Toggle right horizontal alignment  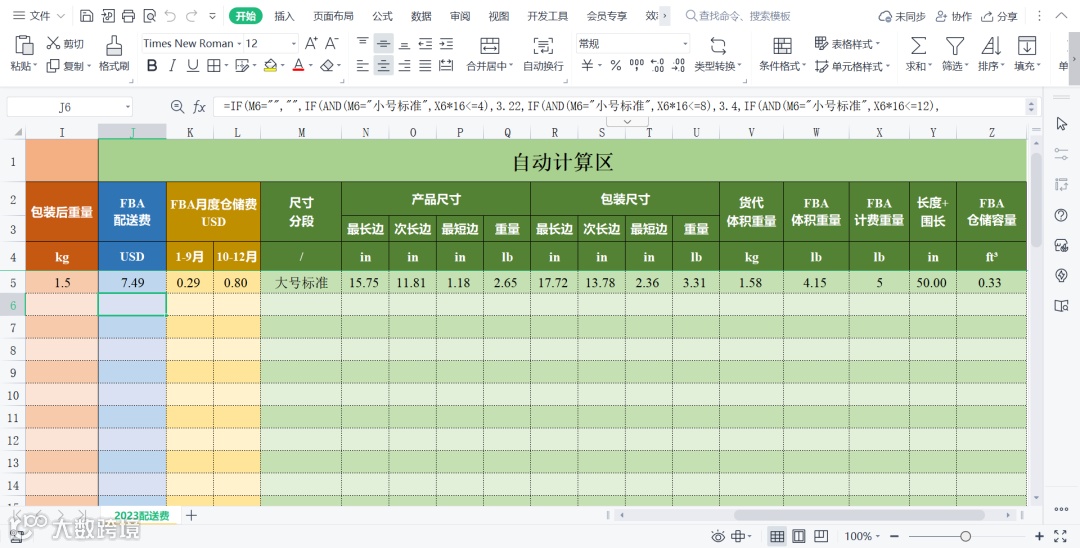coord(404,65)
